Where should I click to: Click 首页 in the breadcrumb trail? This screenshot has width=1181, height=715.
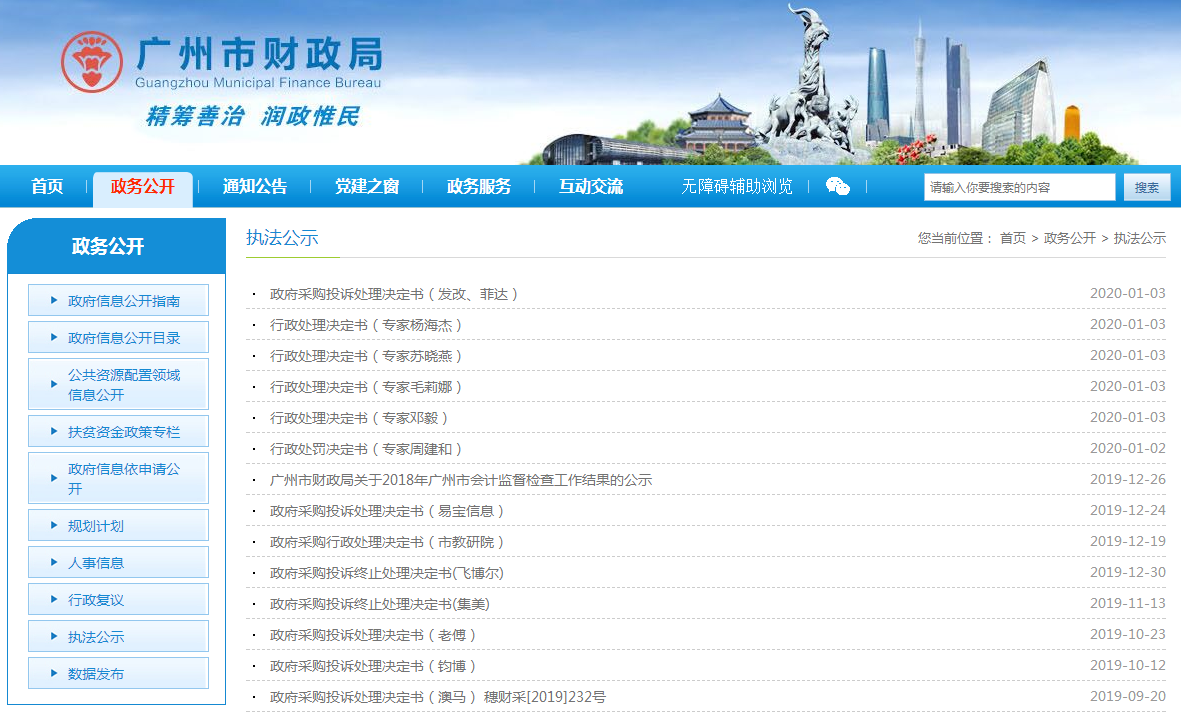[1012, 238]
